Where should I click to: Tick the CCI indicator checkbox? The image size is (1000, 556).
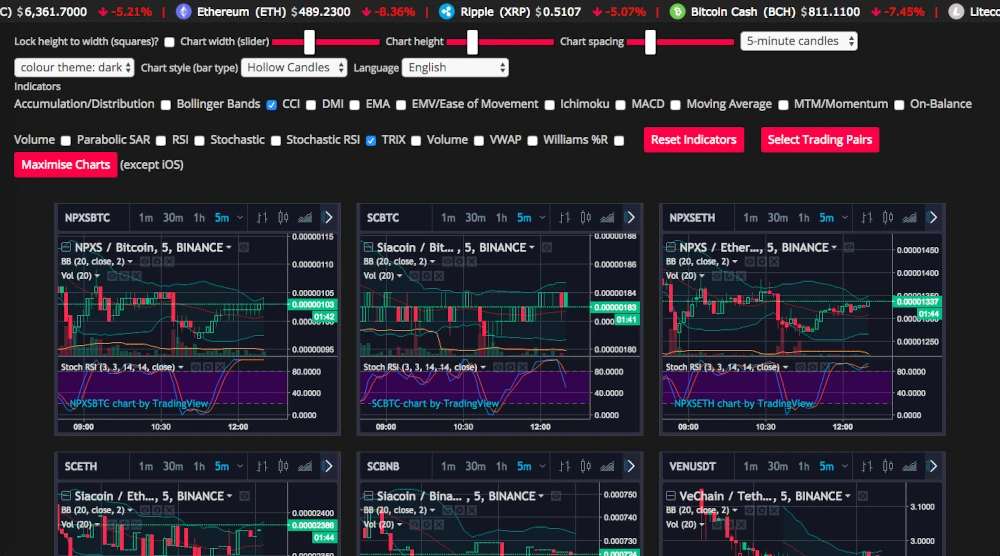(311, 105)
